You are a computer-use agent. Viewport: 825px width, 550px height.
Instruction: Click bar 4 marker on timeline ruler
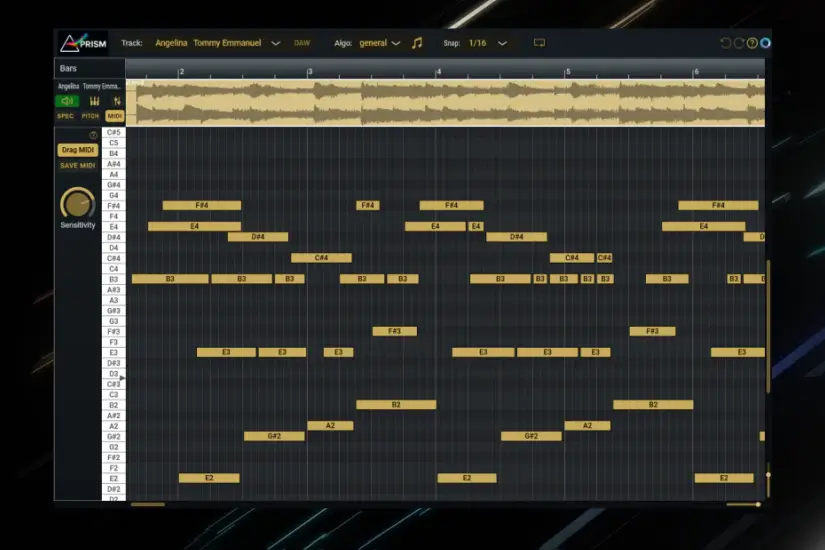pos(439,72)
